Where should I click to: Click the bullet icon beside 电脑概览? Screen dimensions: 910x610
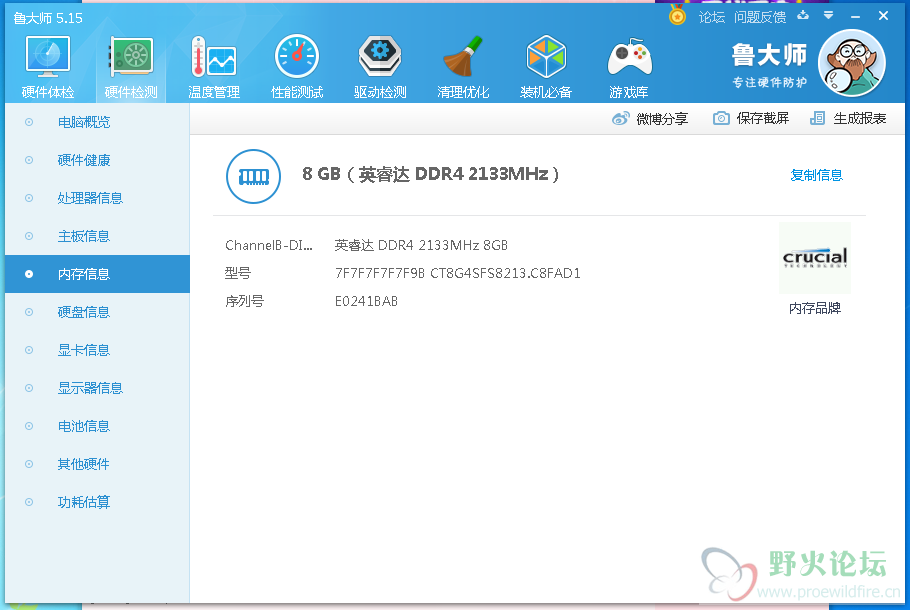(29, 122)
